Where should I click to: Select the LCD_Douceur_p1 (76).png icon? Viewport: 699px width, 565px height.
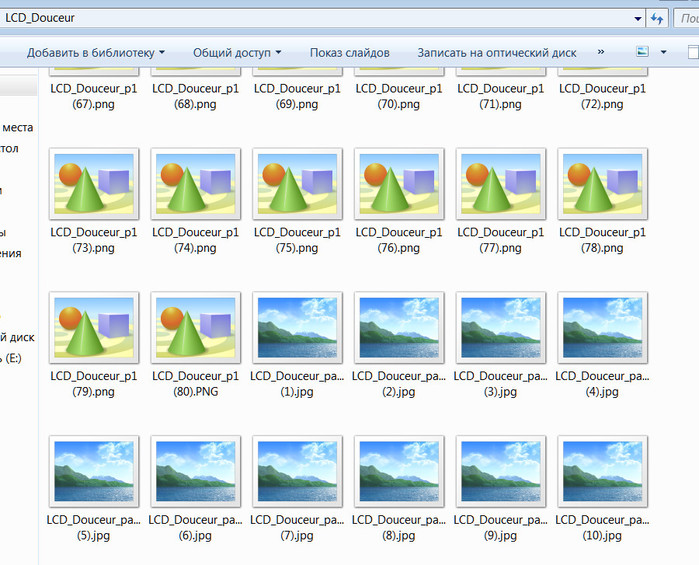pyautogui.click(x=399, y=184)
